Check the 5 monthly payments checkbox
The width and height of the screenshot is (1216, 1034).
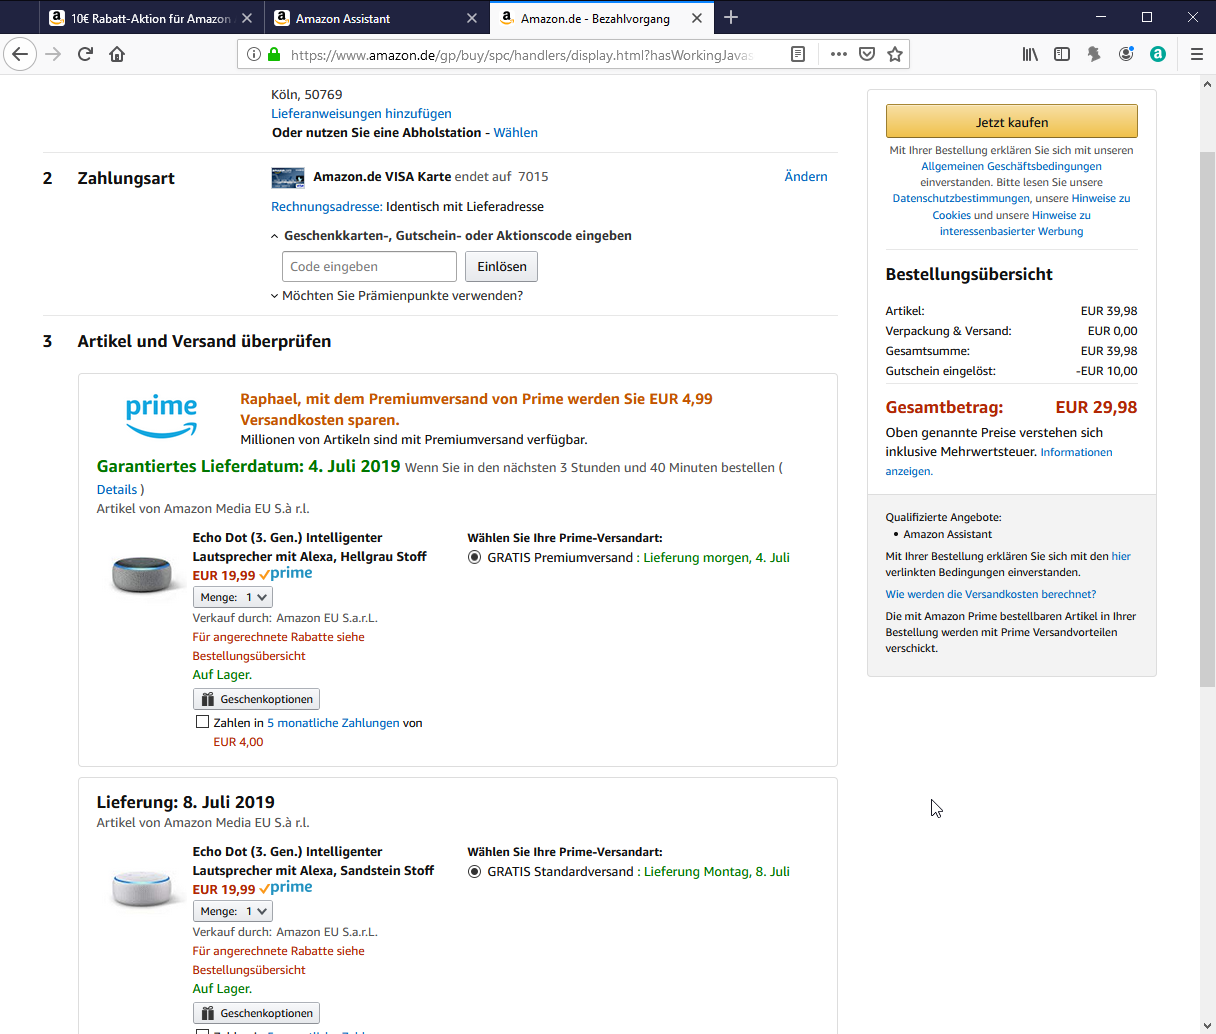(x=202, y=722)
